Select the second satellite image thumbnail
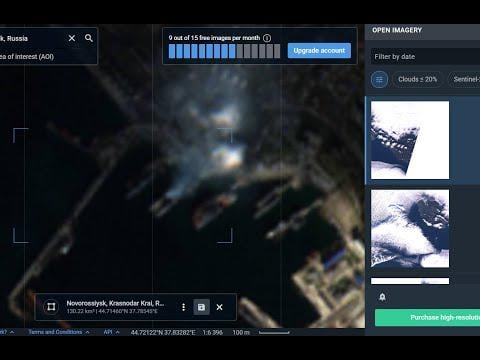This screenshot has width=480, height=360. click(x=410, y=229)
